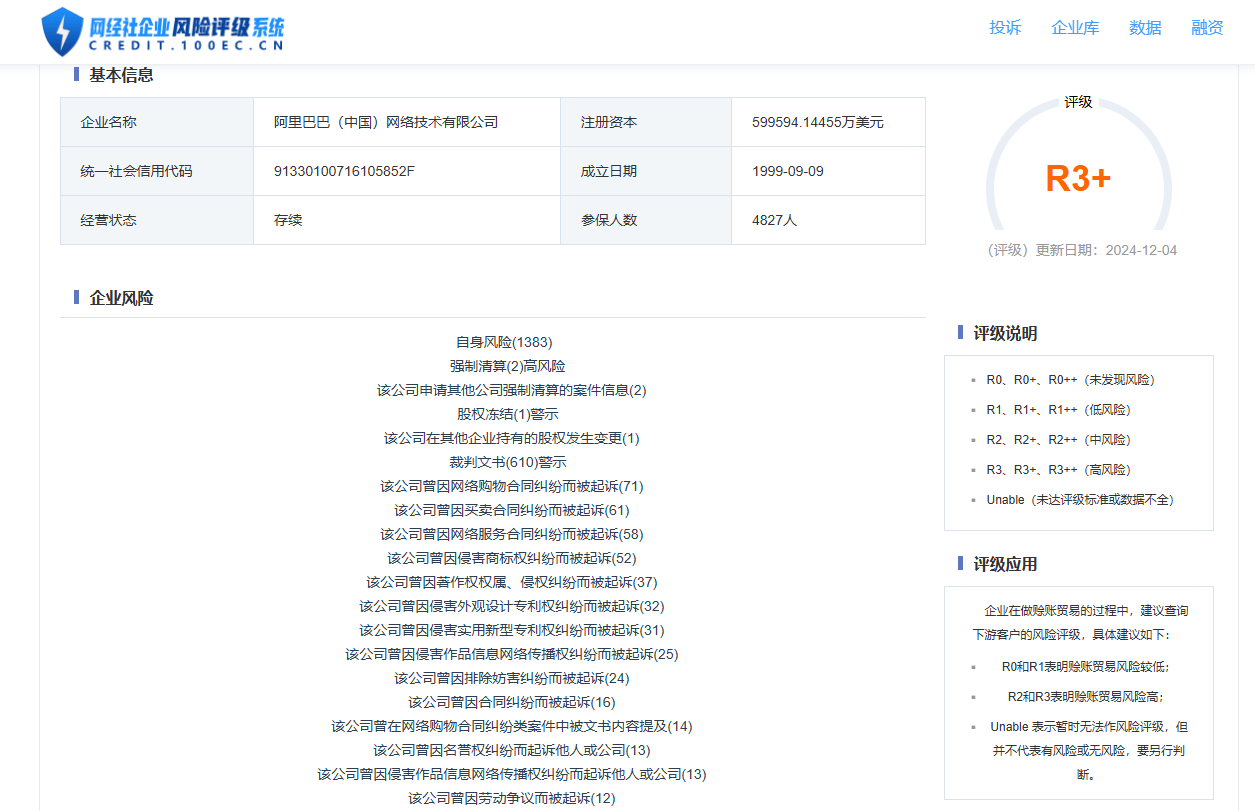
Task: Open 裁判文书(610)警示 risk category
Action: tap(507, 462)
